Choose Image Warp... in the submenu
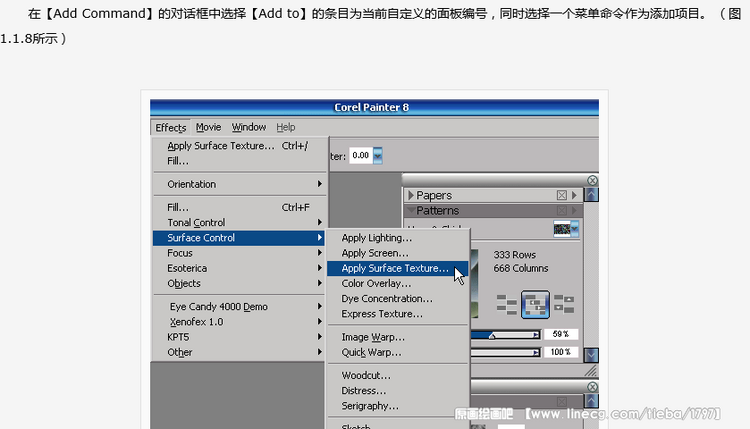The image size is (750, 429). [x=398, y=337]
